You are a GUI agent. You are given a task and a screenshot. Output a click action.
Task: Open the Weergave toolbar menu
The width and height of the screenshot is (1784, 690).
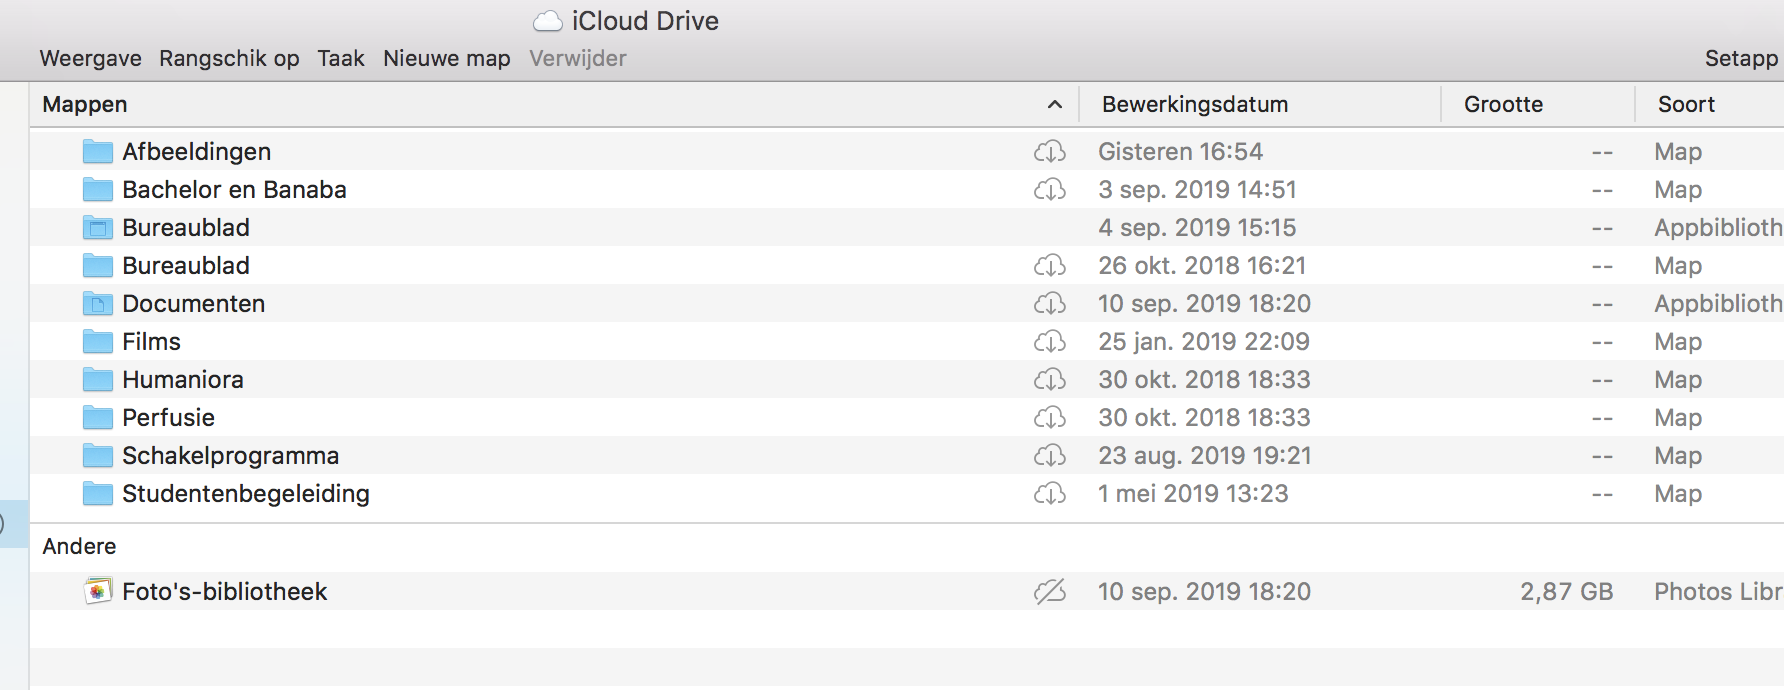[90, 59]
